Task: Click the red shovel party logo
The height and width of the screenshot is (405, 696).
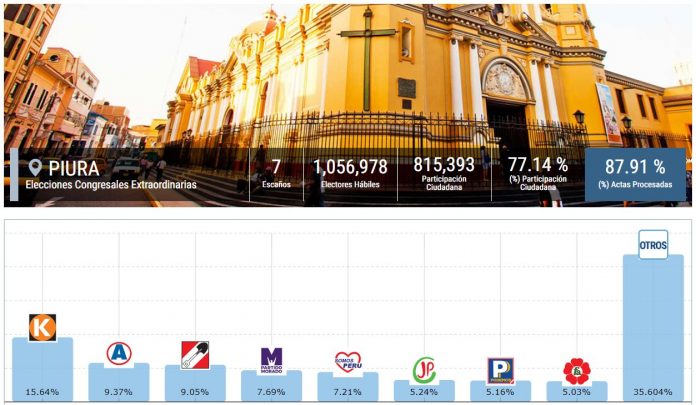Action: coord(195,355)
